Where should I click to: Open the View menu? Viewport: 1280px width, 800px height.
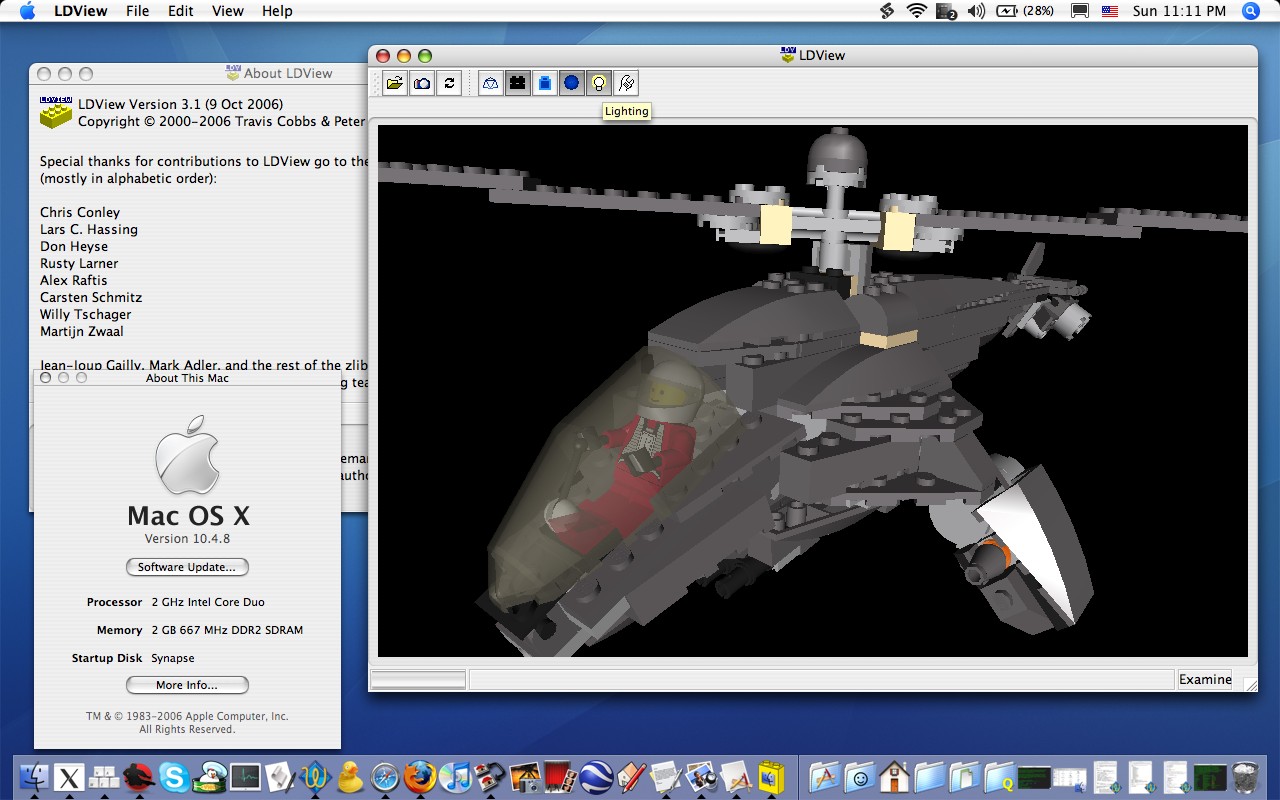(x=227, y=11)
